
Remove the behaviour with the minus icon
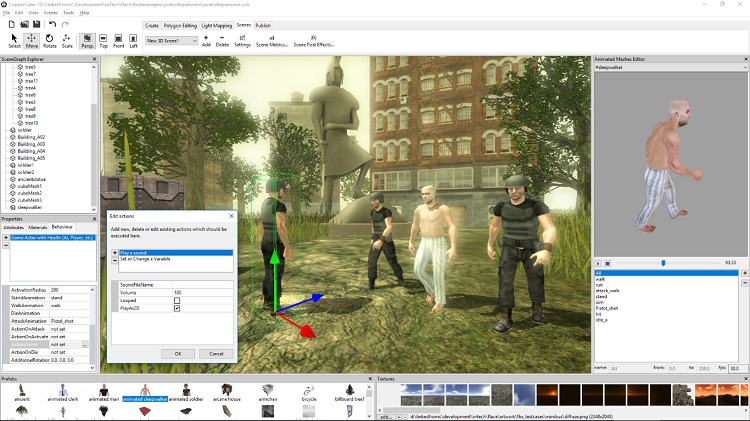pyautogui.click(x=6, y=245)
